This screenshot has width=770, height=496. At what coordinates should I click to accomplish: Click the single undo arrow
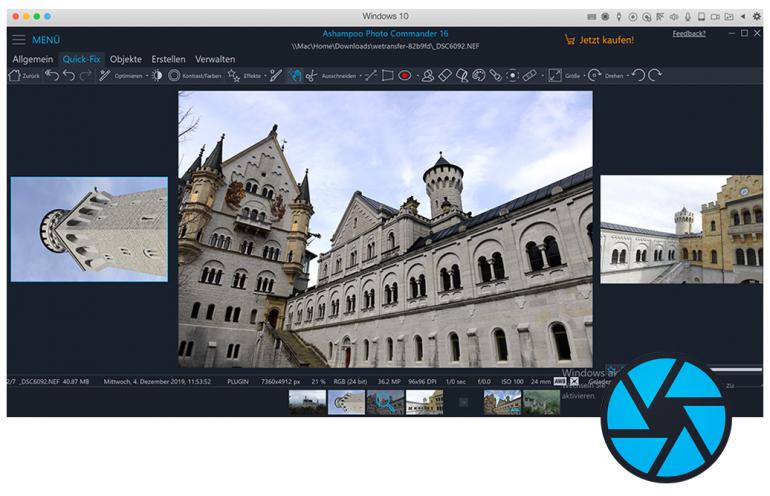(x=69, y=76)
